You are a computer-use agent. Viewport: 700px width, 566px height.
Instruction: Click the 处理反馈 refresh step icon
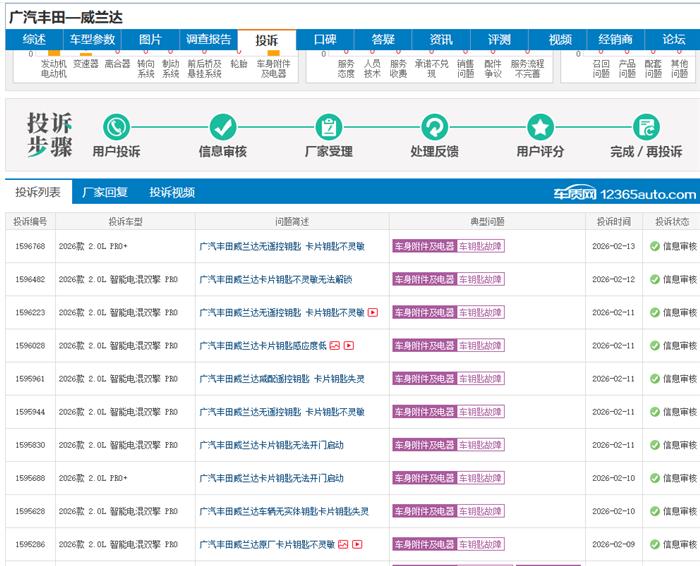pyautogui.click(x=434, y=128)
